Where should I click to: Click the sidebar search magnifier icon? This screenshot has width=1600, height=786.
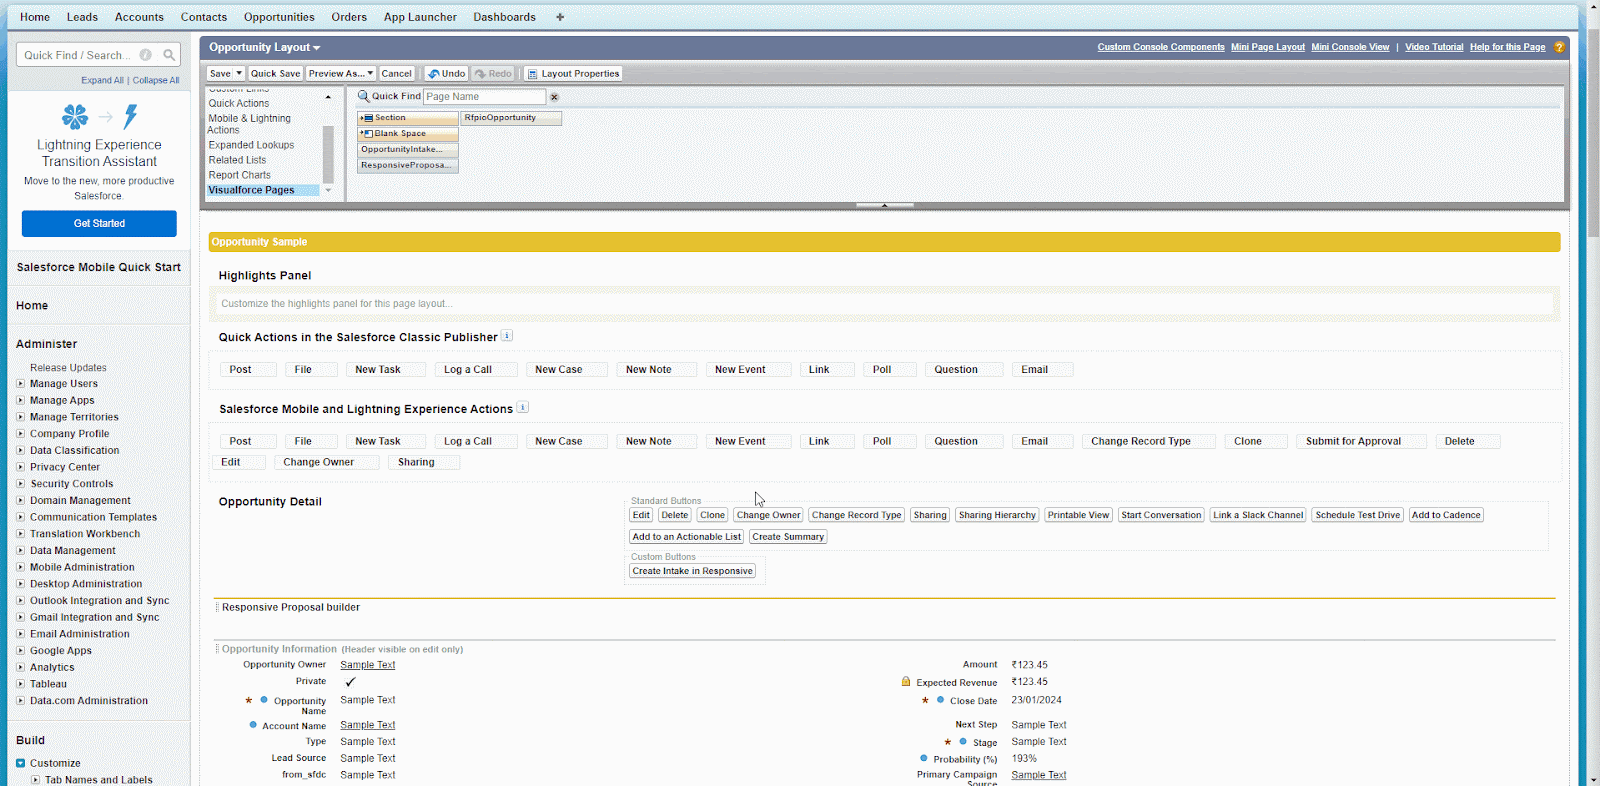point(169,55)
